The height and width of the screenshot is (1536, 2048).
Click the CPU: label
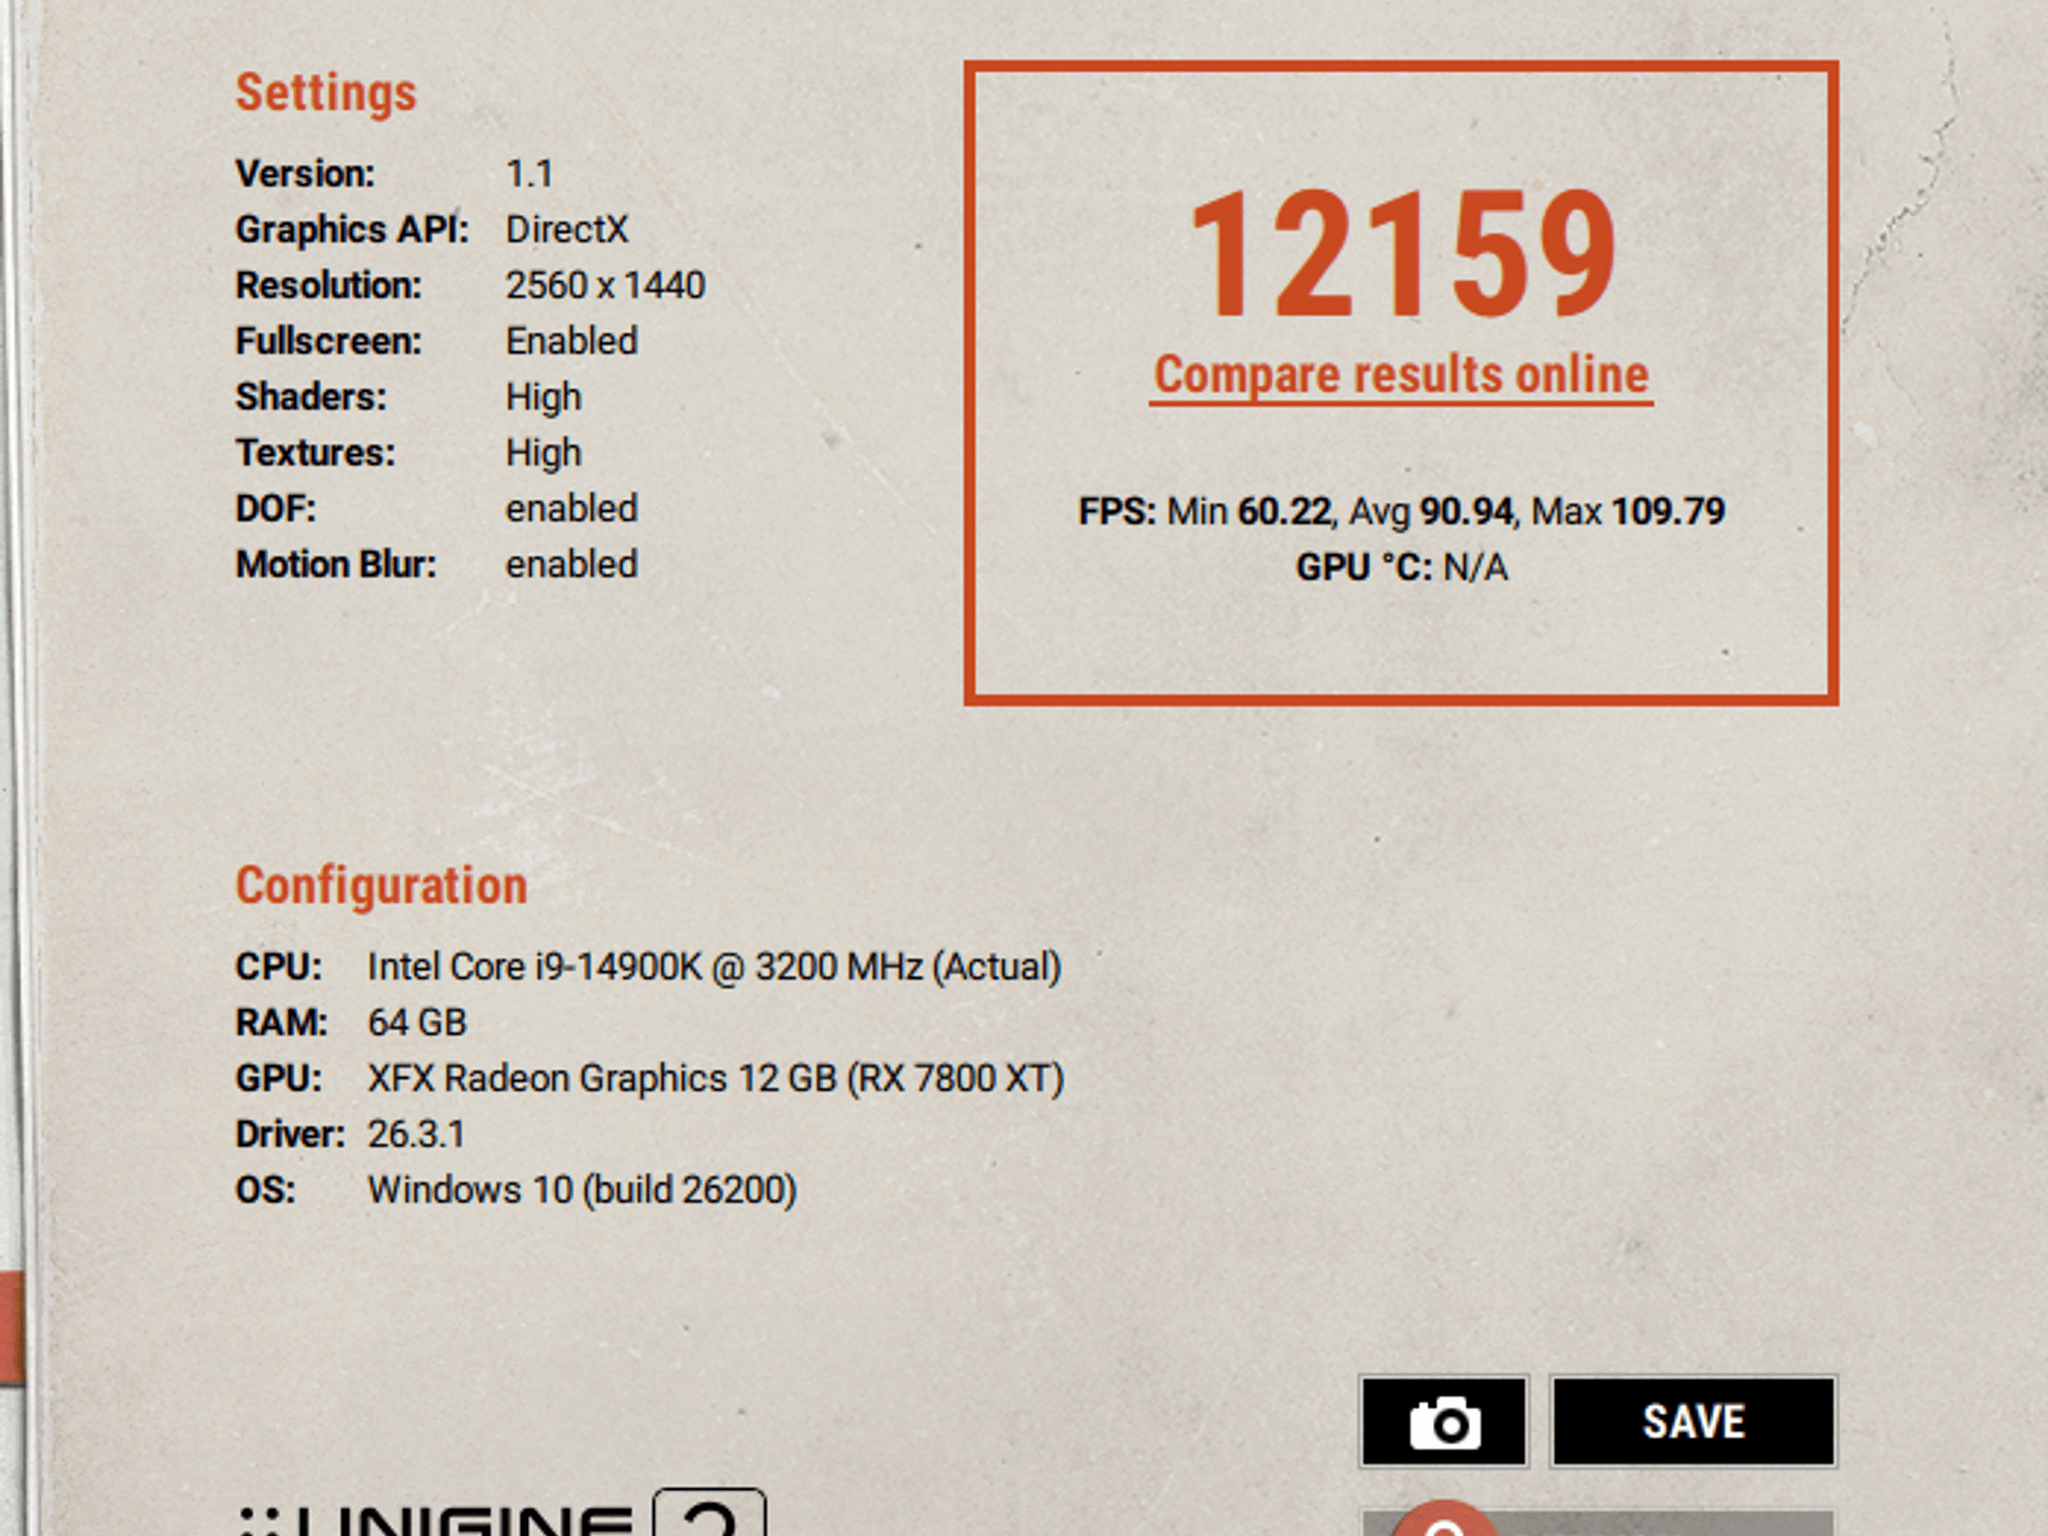coord(279,967)
